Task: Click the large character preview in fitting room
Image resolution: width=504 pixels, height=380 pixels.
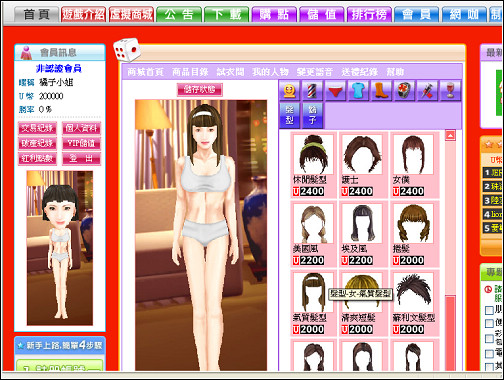Action: tap(201, 235)
